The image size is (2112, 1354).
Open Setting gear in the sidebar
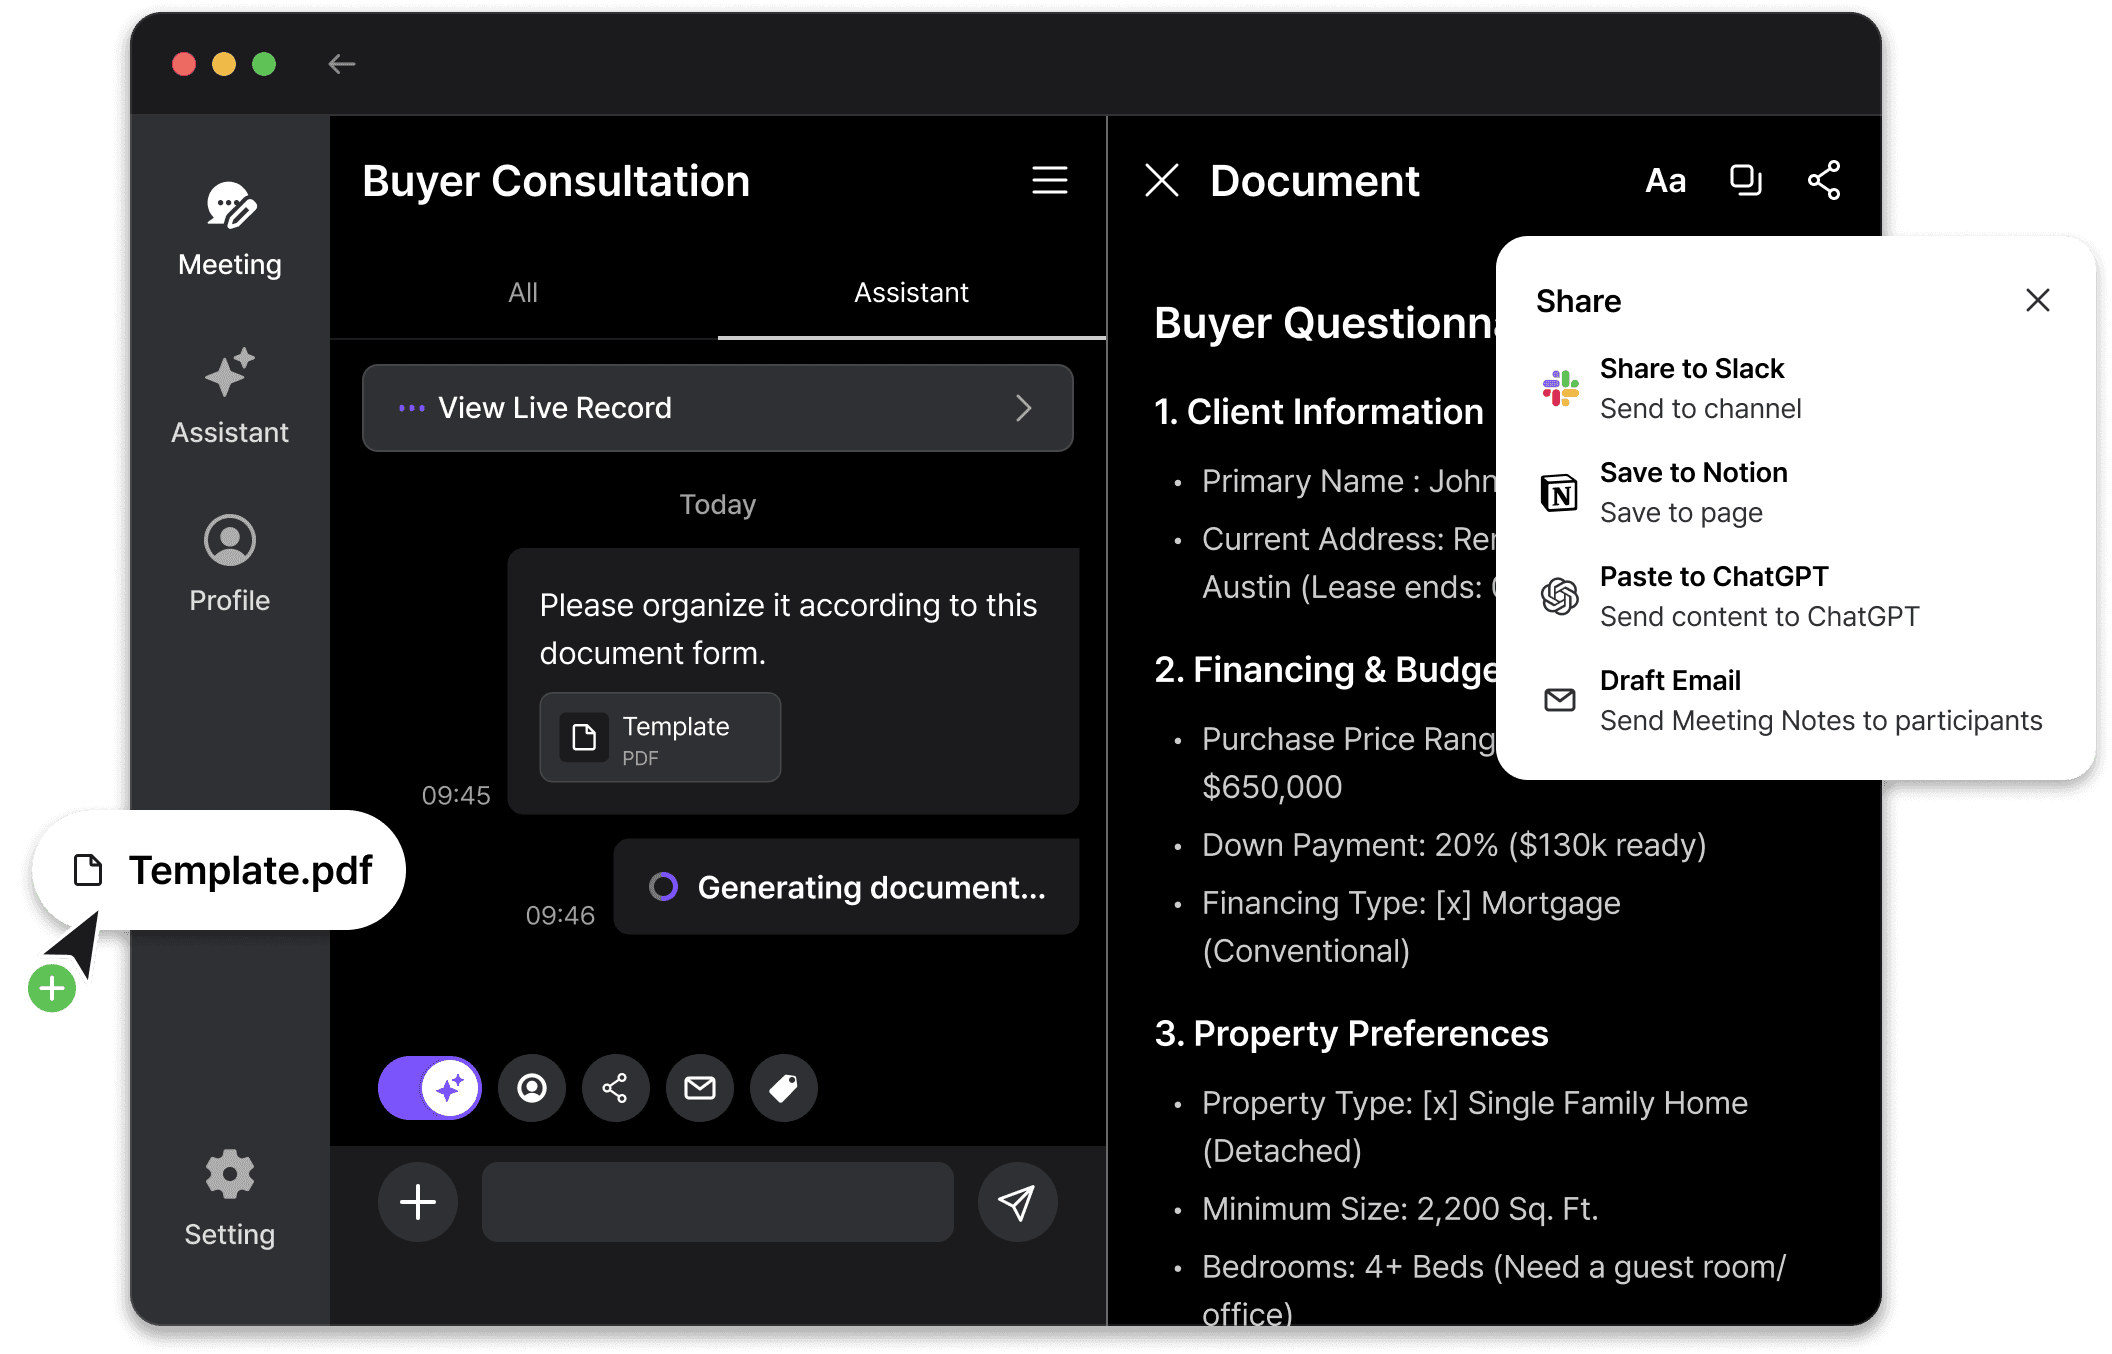[229, 1197]
